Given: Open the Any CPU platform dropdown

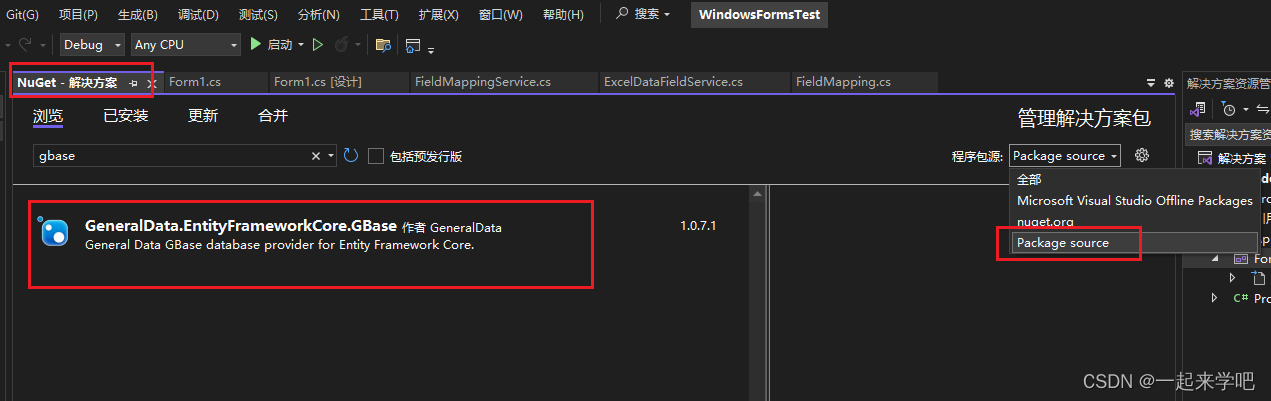Looking at the screenshot, I should (186, 44).
